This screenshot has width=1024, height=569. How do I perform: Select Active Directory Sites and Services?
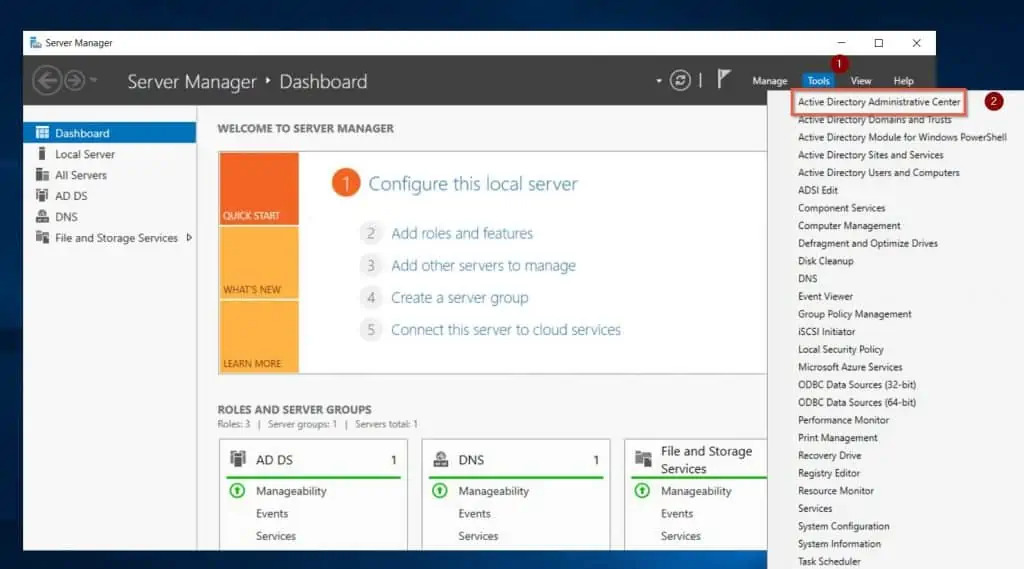(871, 155)
